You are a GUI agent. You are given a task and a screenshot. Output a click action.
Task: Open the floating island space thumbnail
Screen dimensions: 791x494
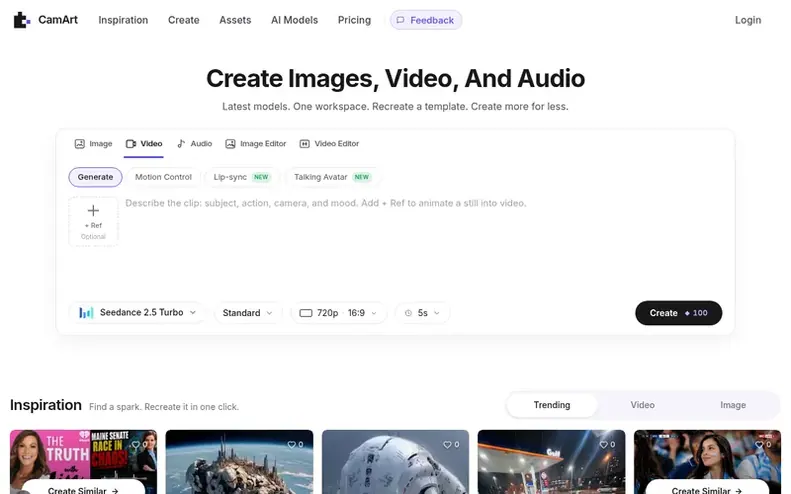point(239,462)
